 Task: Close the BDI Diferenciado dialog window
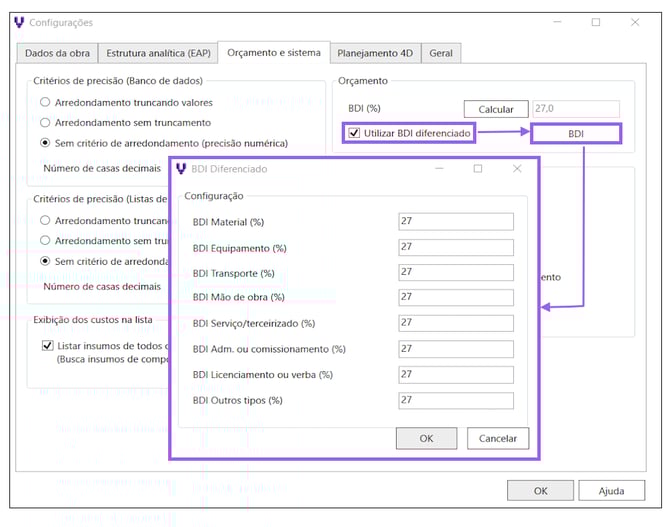pos(517,169)
